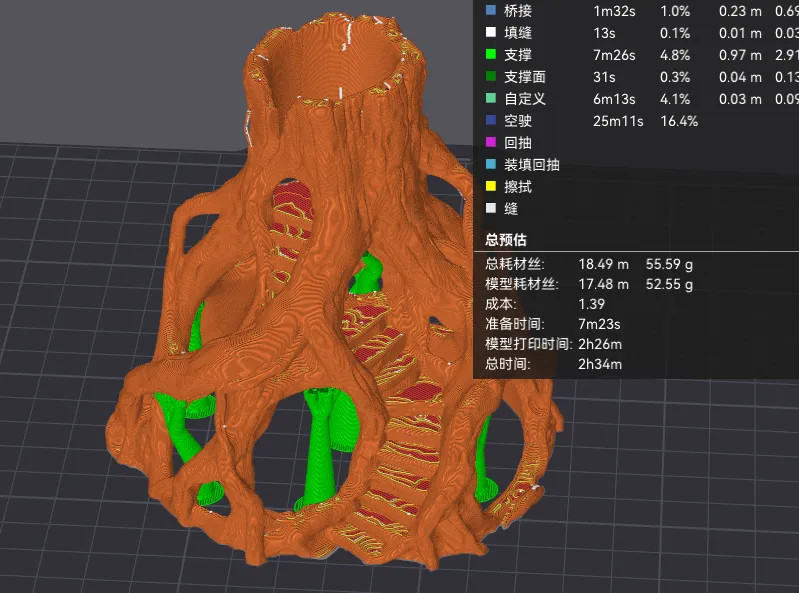Select the 空驶 legend label
Image resolution: width=799 pixels, height=593 pixels.
click(x=518, y=121)
